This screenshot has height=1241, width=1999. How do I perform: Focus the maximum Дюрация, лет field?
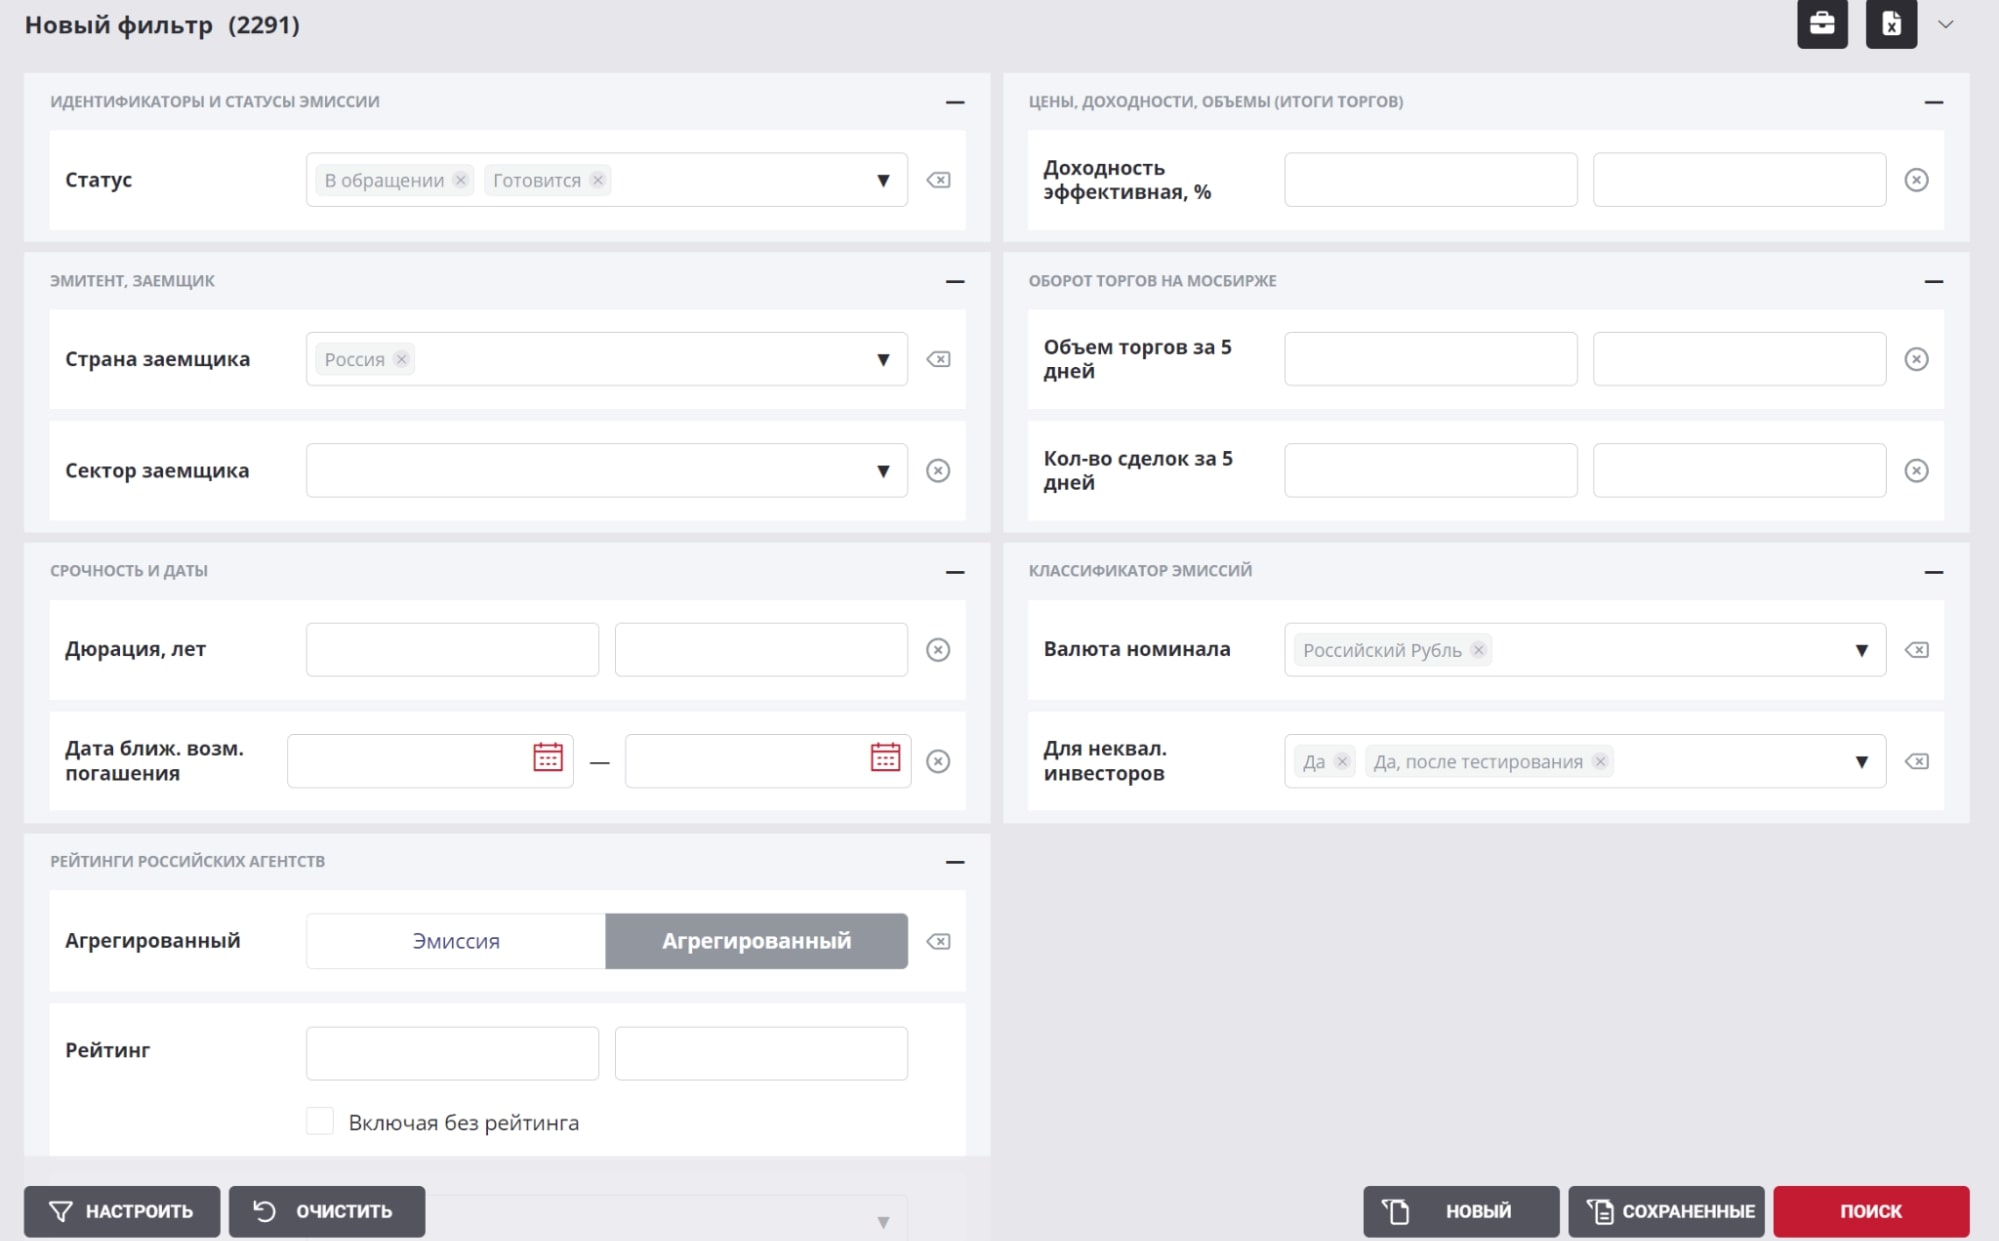761,650
